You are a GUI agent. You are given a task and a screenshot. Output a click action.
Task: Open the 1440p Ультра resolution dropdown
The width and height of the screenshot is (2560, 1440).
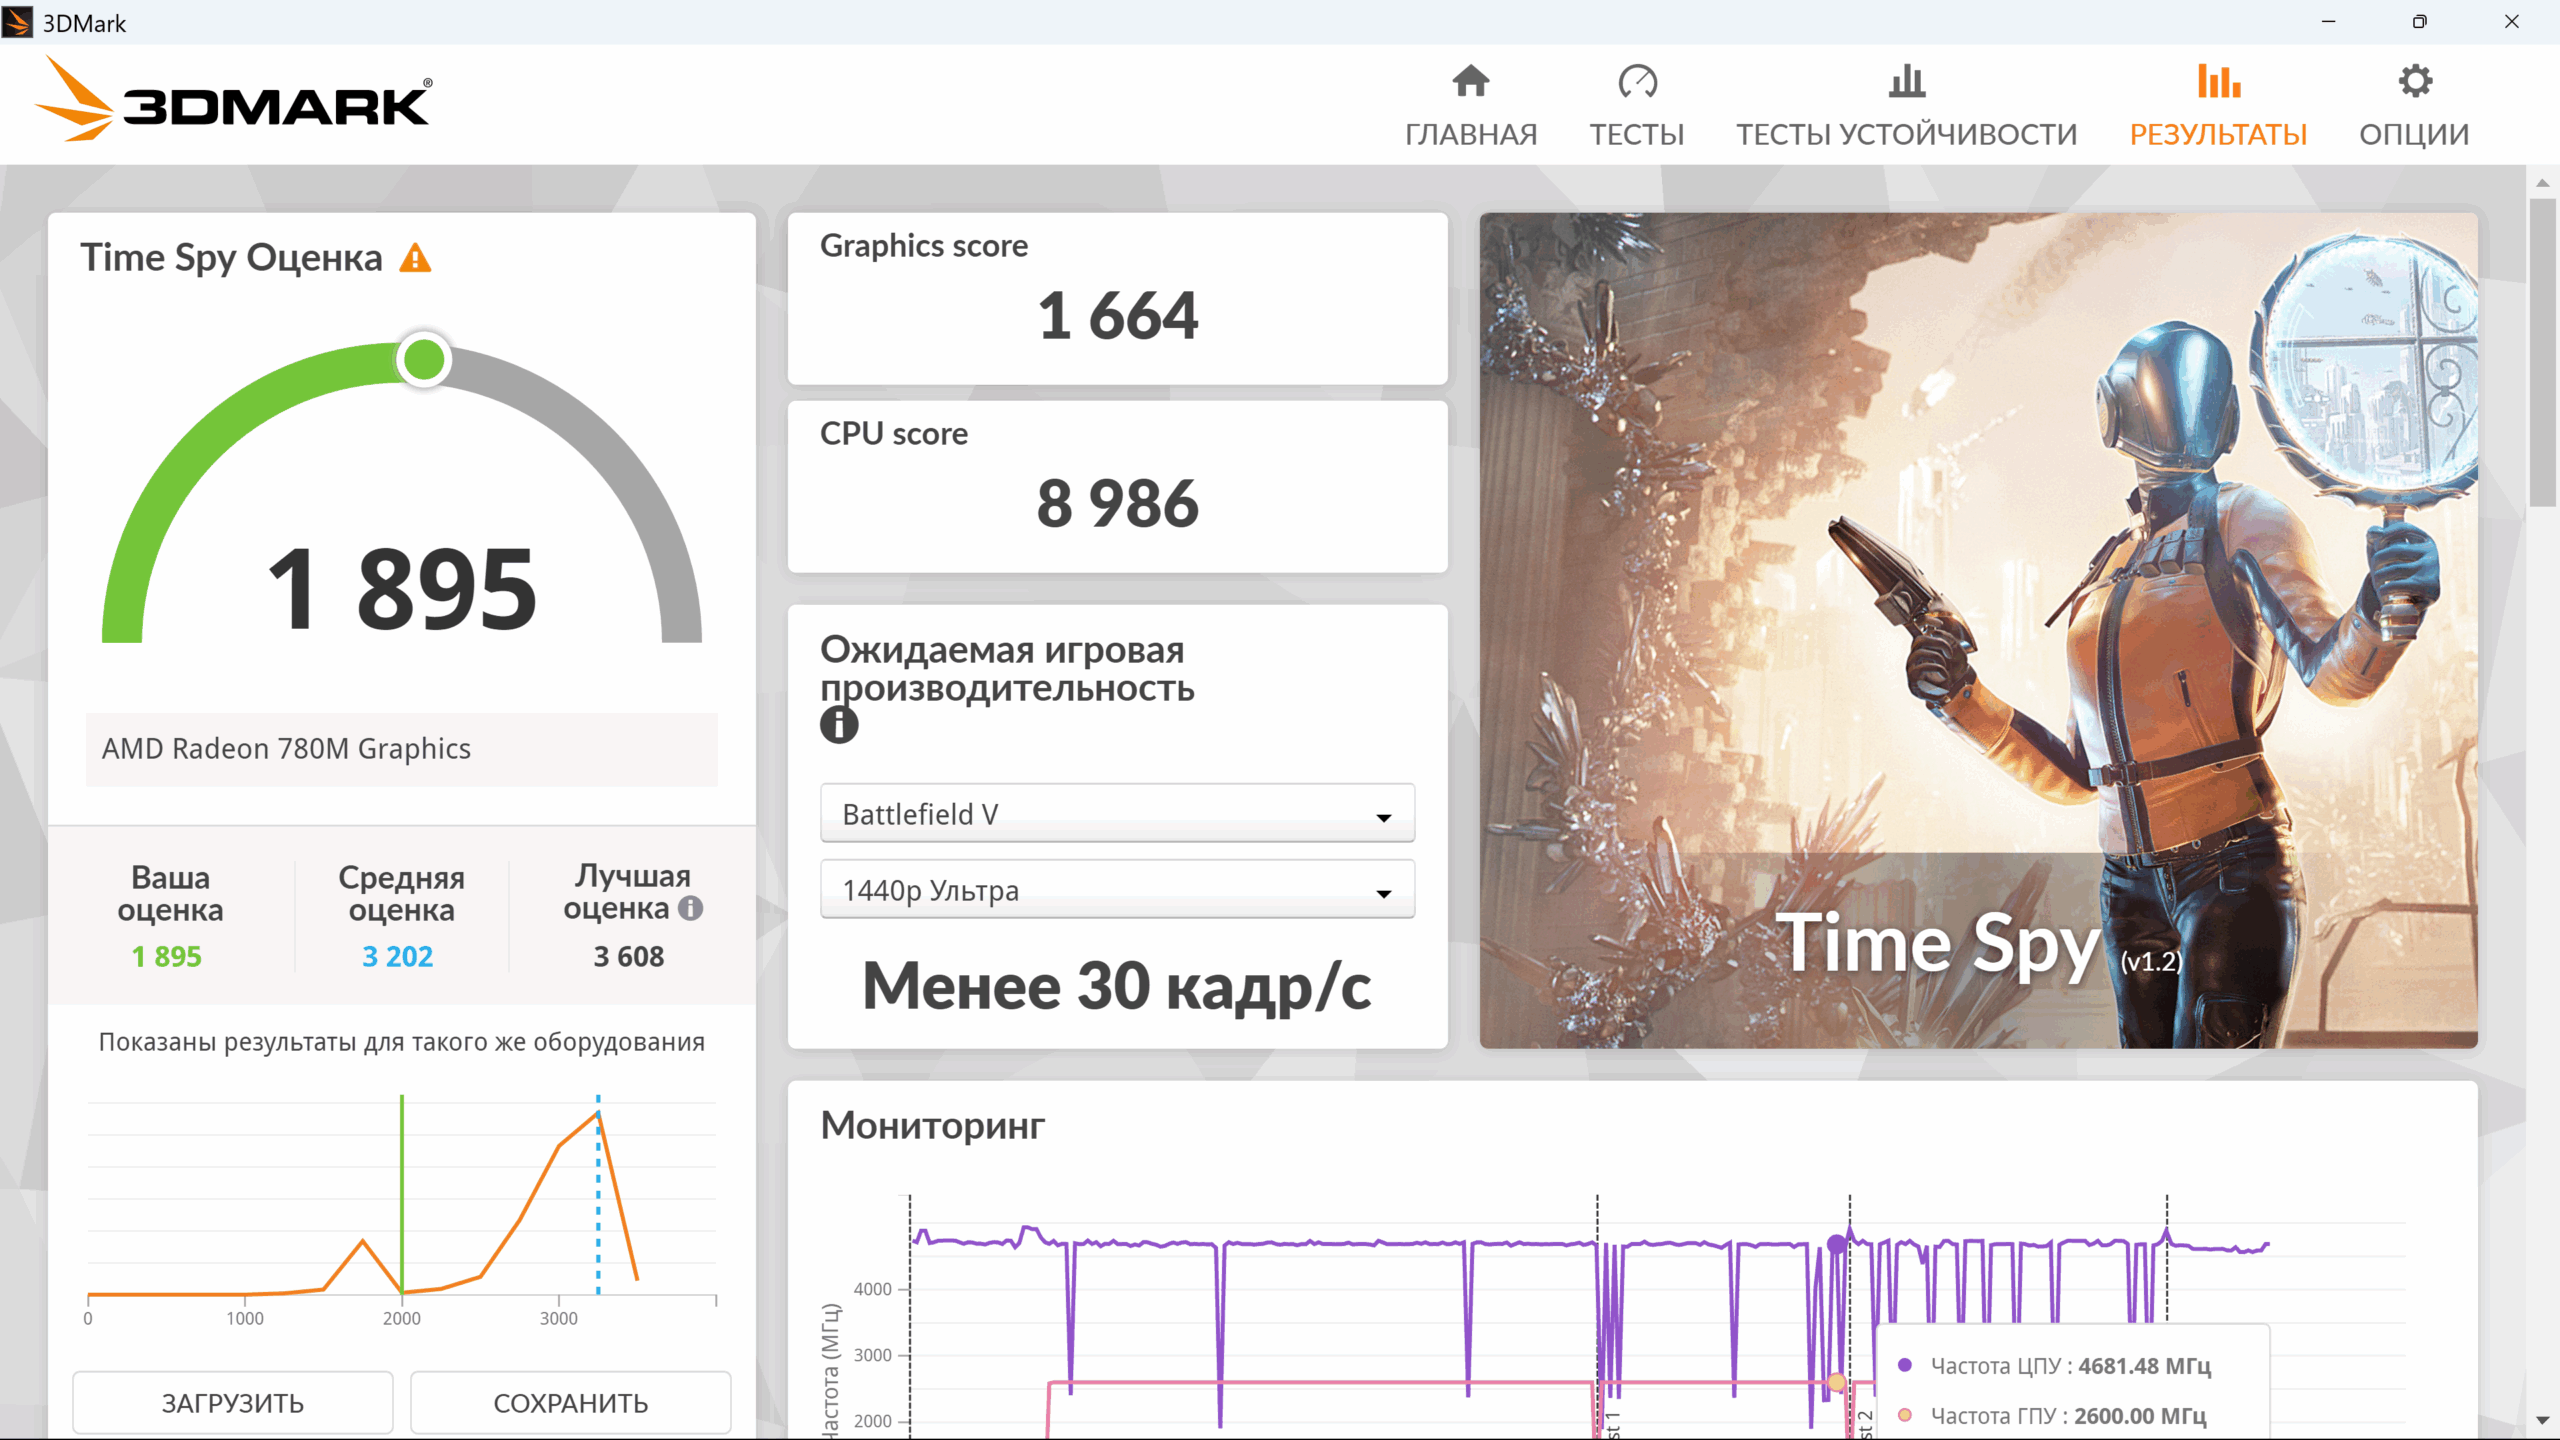click(1117, 890)
